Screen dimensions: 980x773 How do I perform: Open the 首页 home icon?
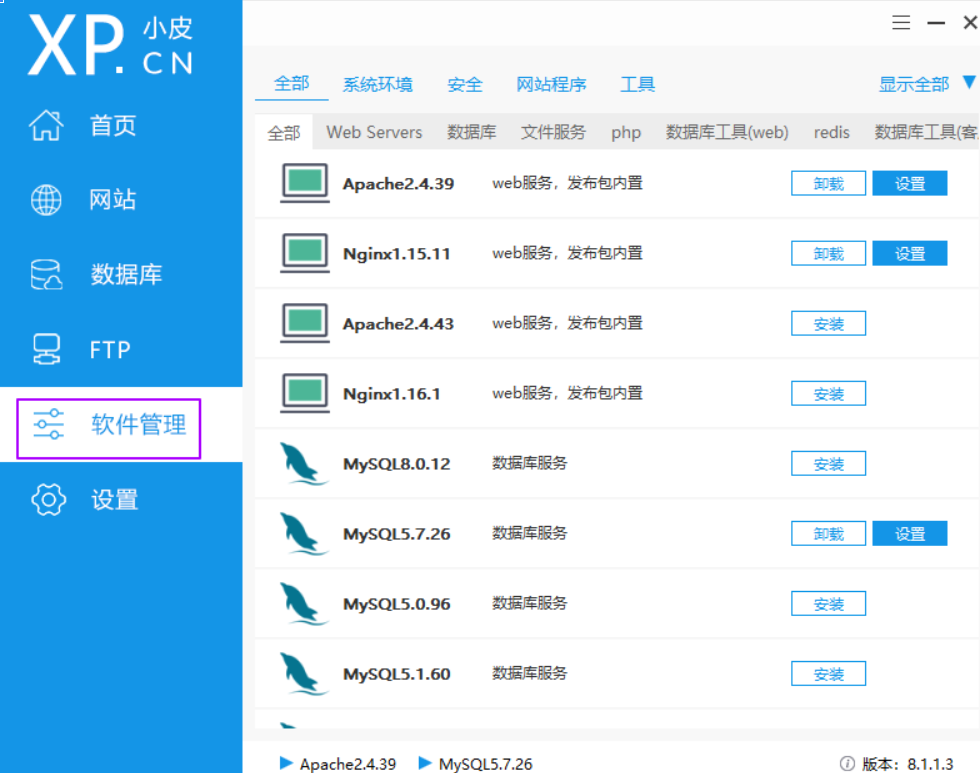[46, 125]
